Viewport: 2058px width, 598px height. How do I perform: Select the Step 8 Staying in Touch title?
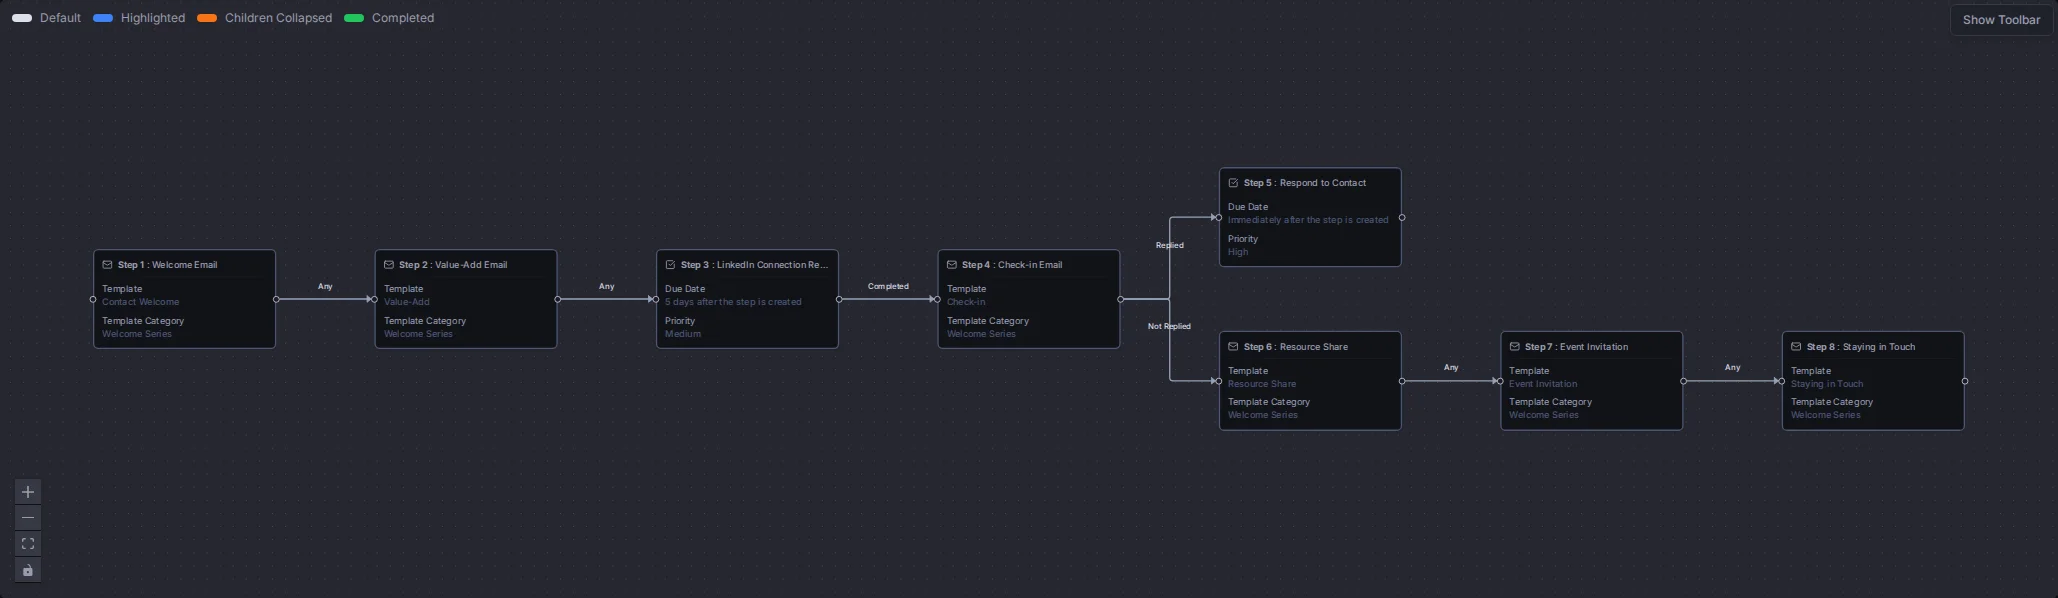[1861, 347]
